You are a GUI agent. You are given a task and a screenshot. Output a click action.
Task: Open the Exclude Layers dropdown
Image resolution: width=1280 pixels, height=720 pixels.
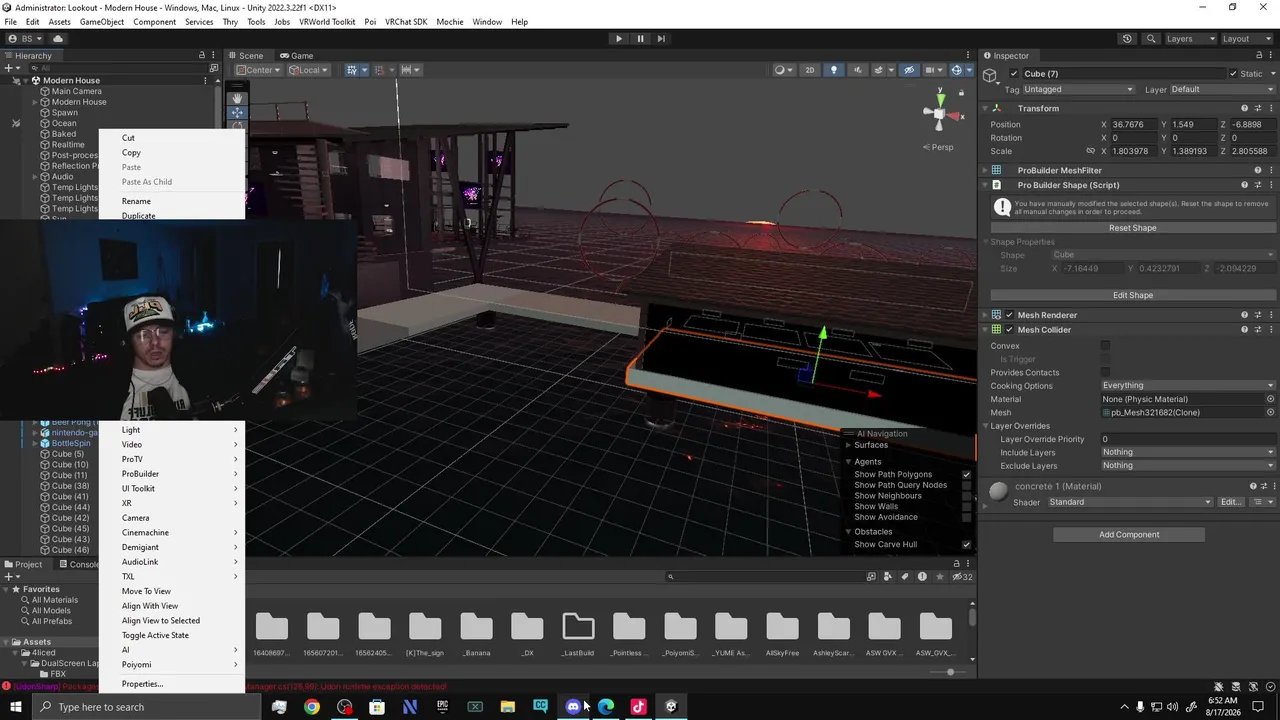click(1188, 466)
